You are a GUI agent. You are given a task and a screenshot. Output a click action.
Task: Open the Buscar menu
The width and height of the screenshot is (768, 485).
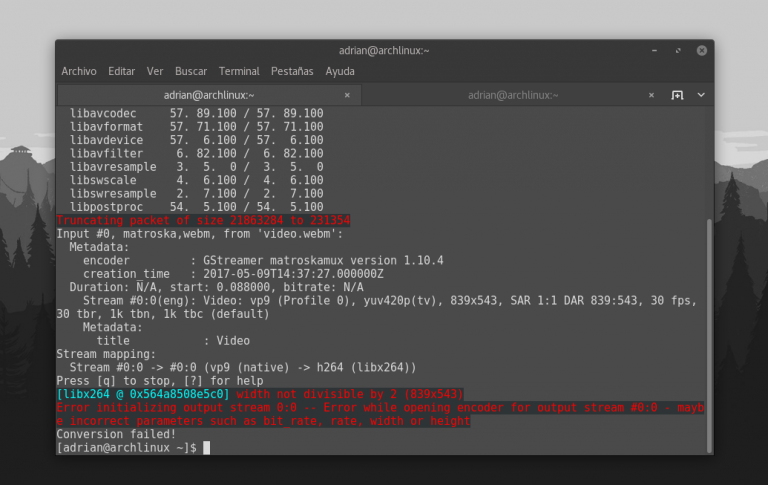[x=191, y=71]
